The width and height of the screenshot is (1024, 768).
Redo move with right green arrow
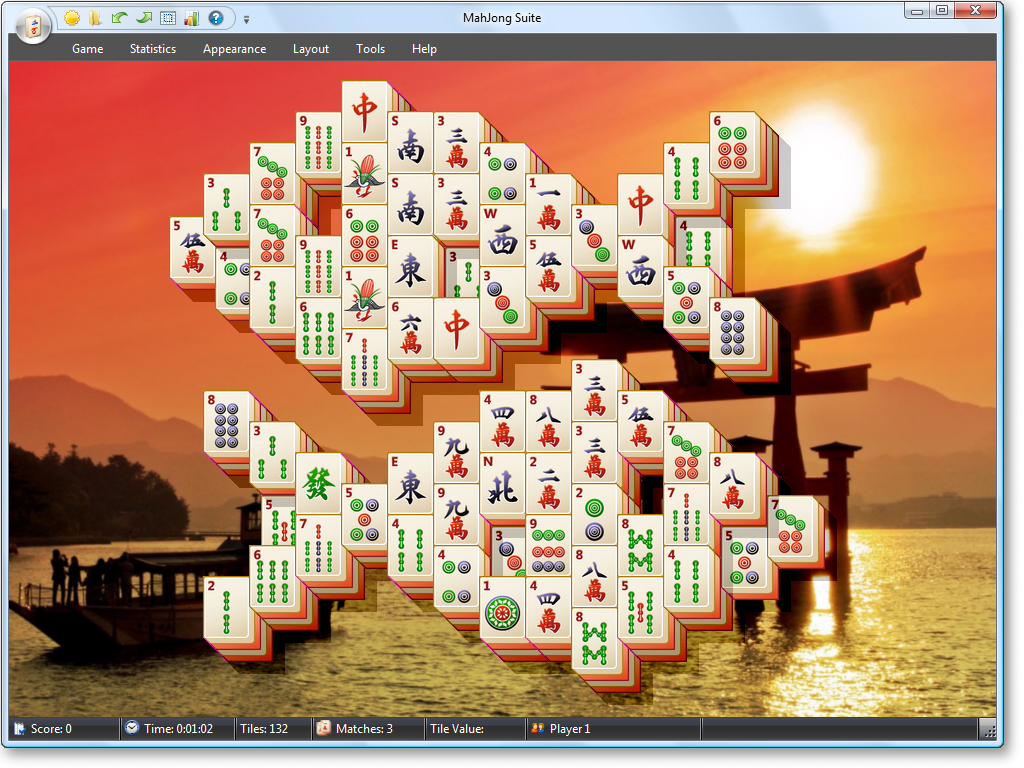(144, 18)
